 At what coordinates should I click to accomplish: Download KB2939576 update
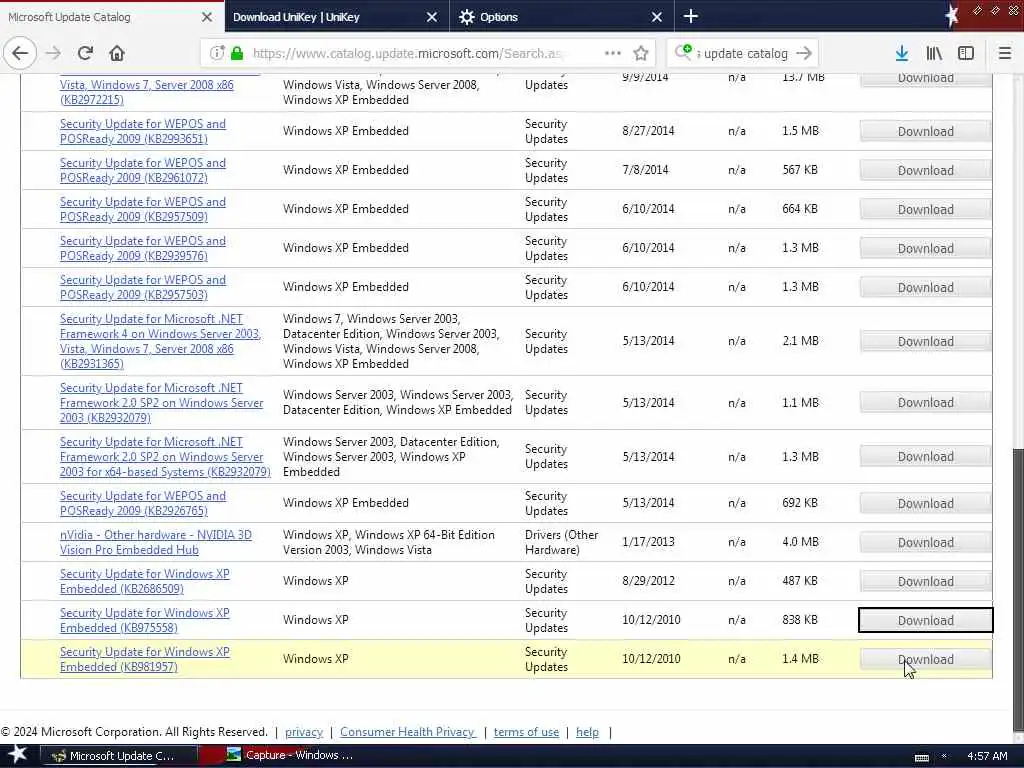coord(925,249)
